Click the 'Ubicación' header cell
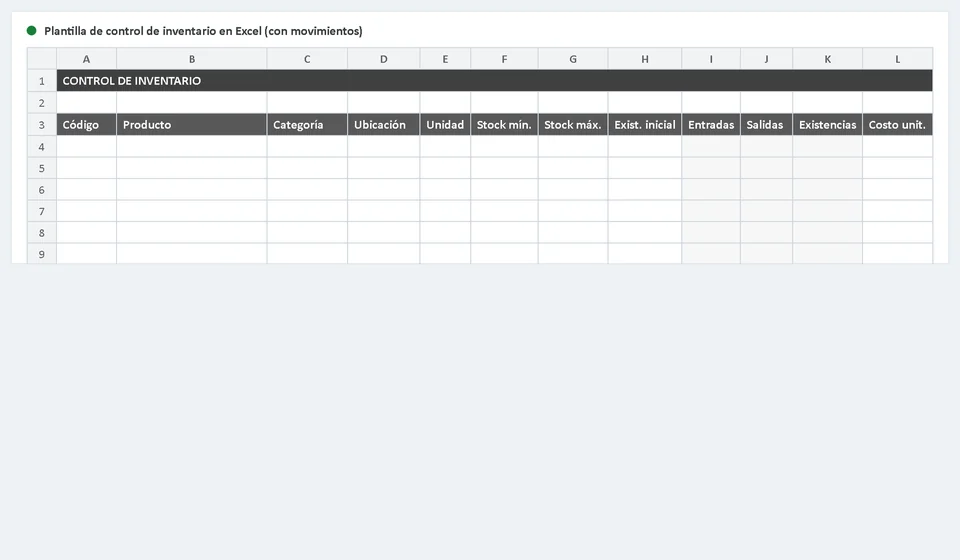The width and height of the screenshot is (960, 560). (x=383, y=125)
